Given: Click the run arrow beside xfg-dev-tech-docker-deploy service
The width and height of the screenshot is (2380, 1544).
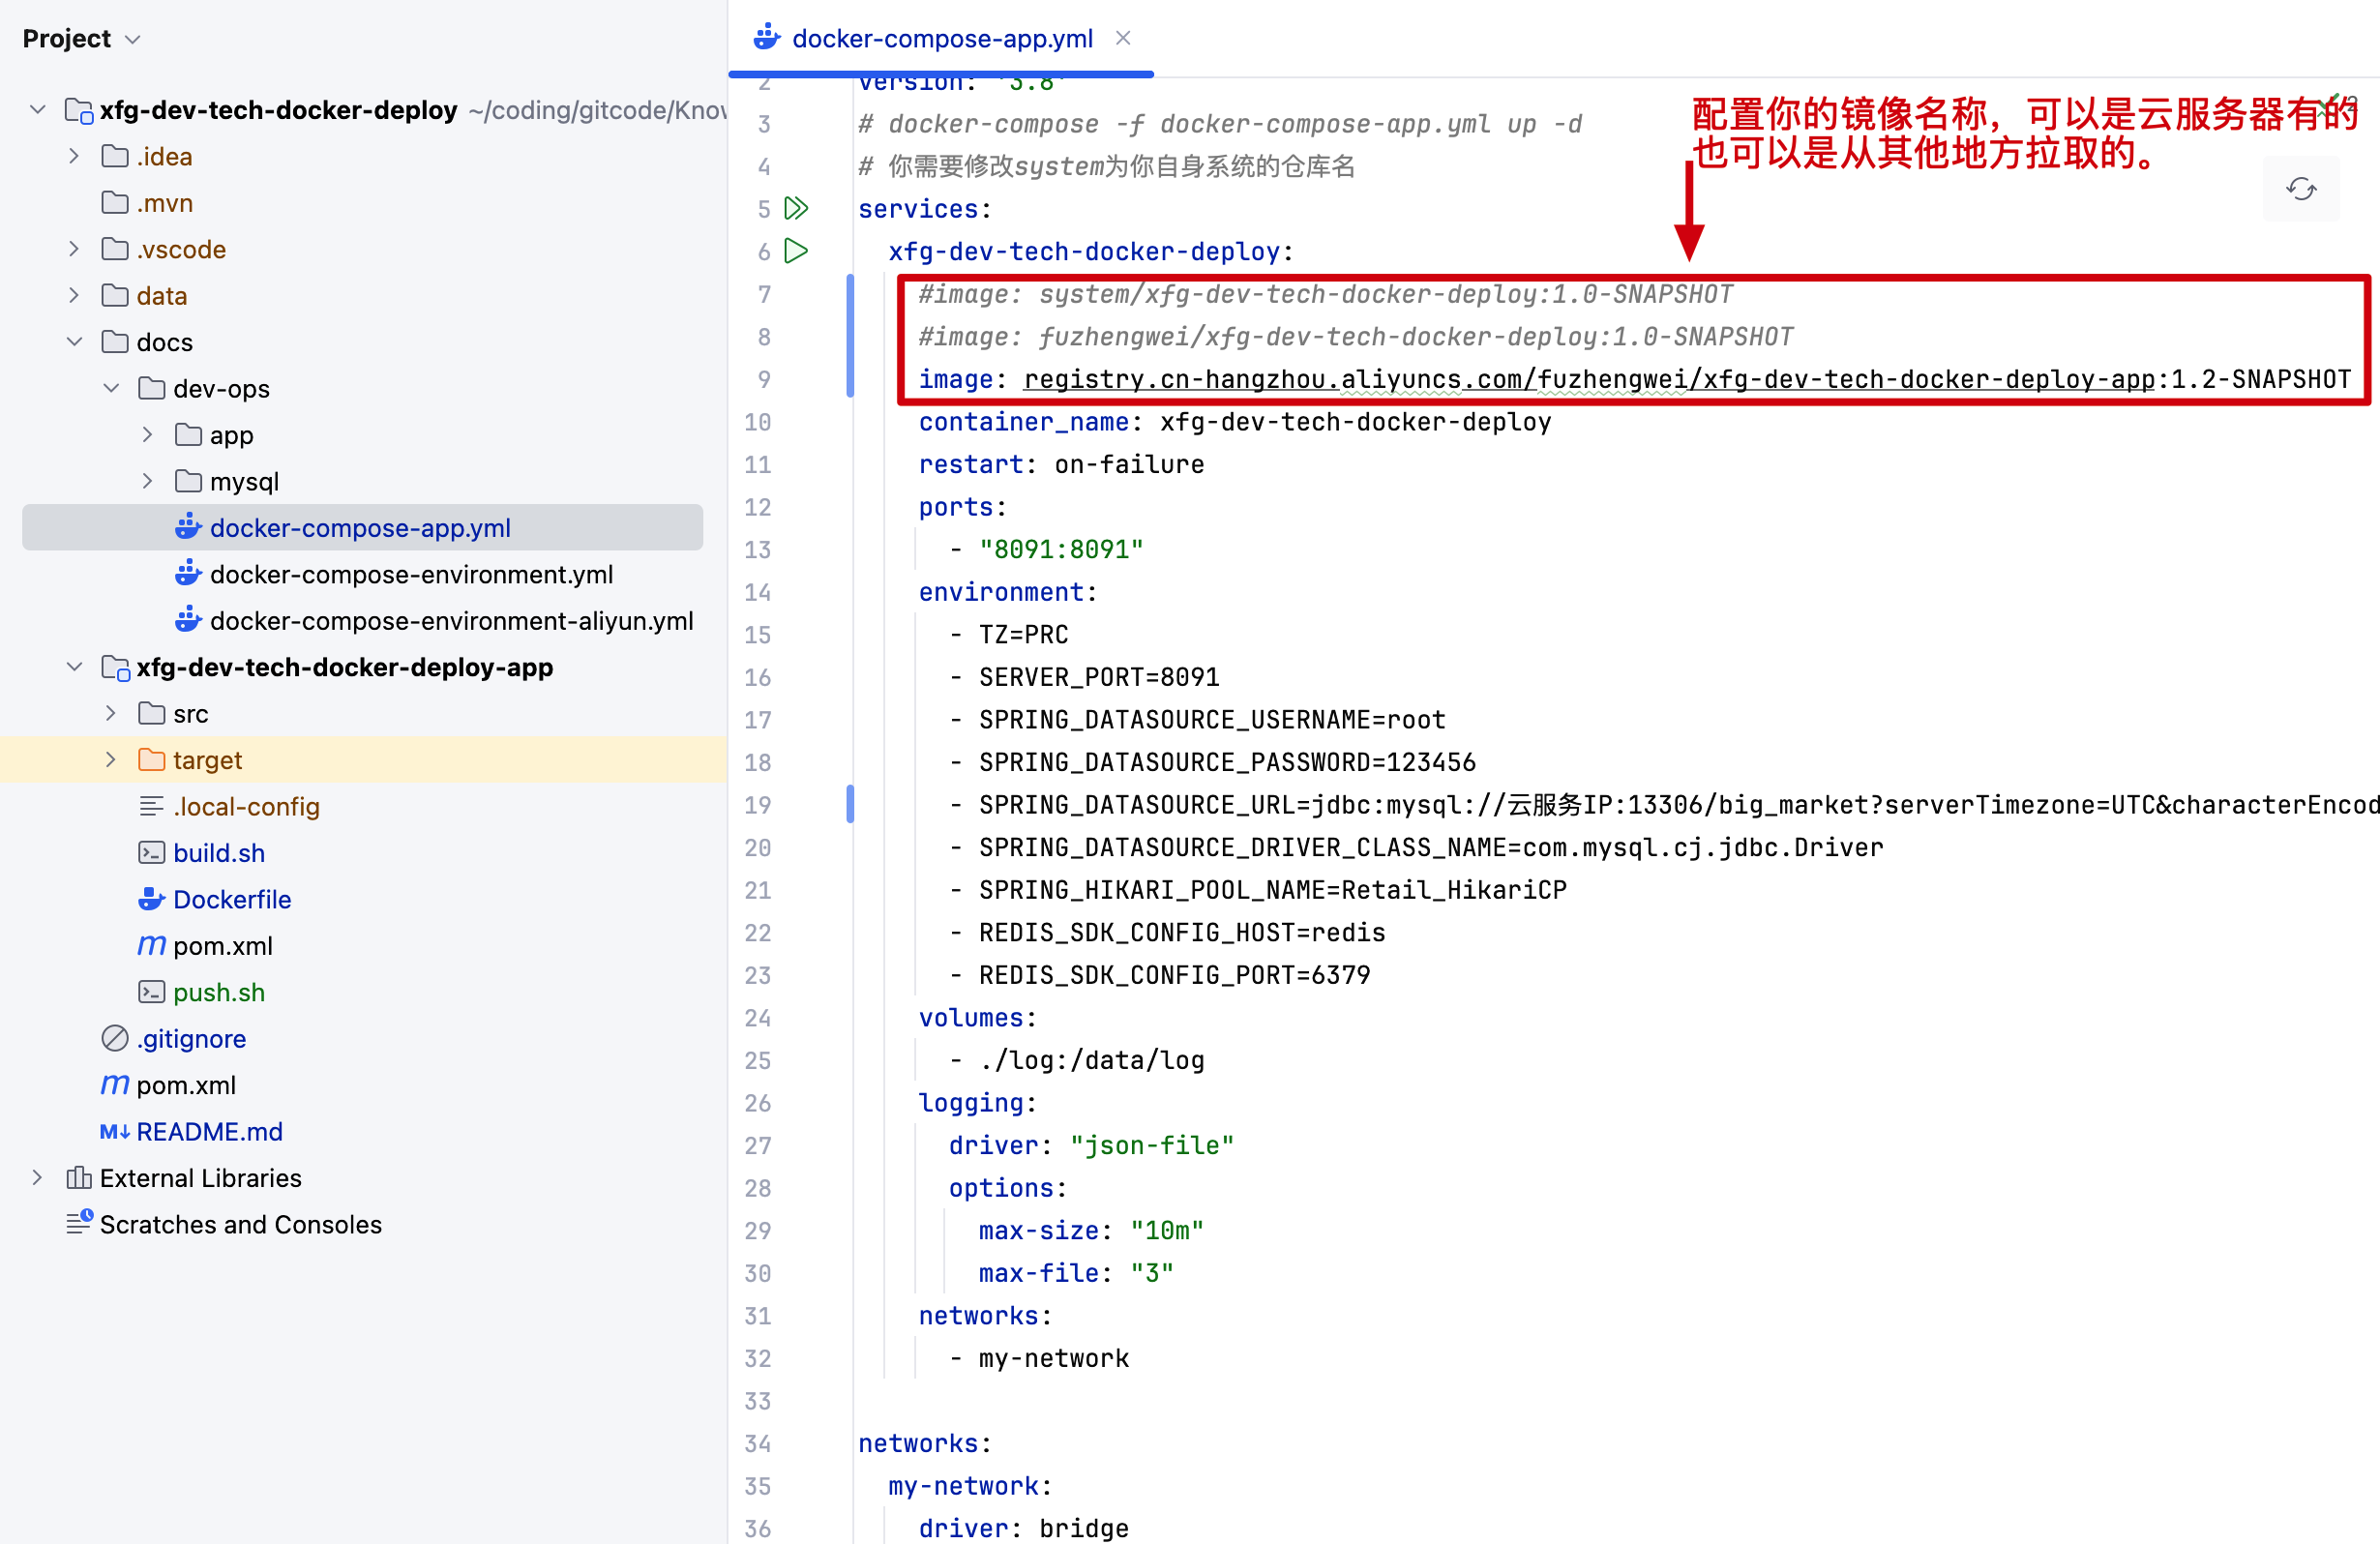Looking at the screenshot, I should click(796, 250).
